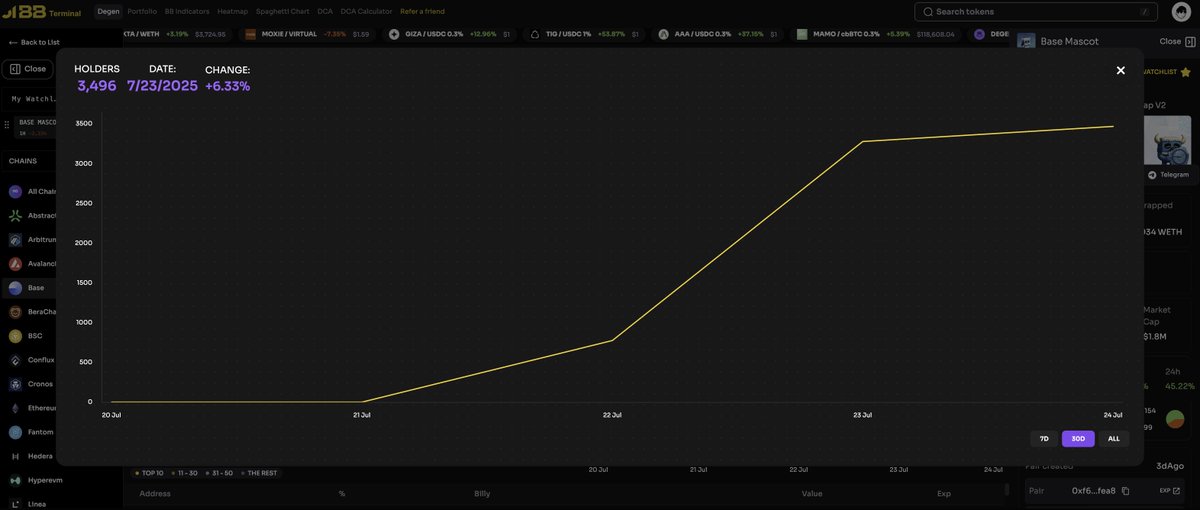1200x510 pixels.
Task: Open the MOXIE / VIRTUAL ticker item
Action: pos(307,34)
